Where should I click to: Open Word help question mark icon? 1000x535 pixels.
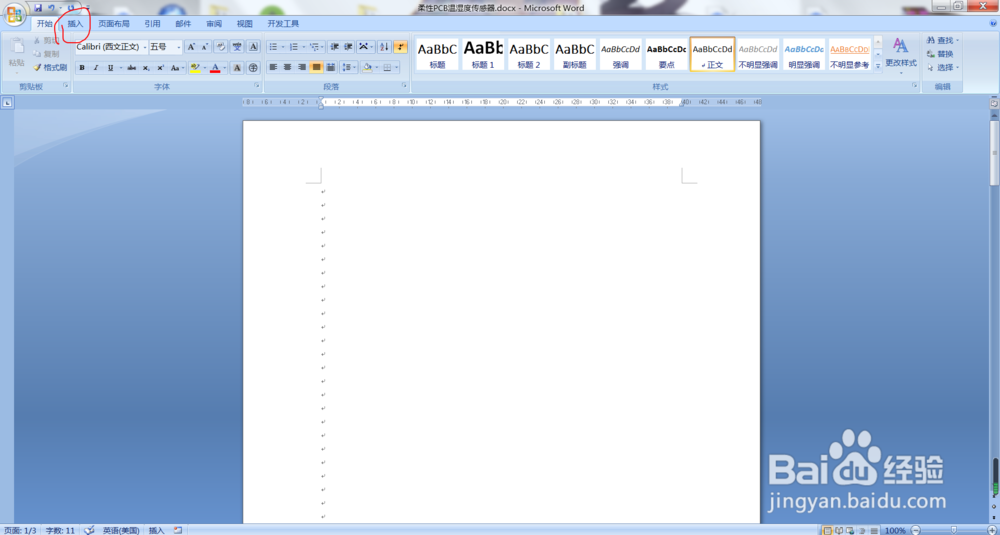(x=994, y=24)
